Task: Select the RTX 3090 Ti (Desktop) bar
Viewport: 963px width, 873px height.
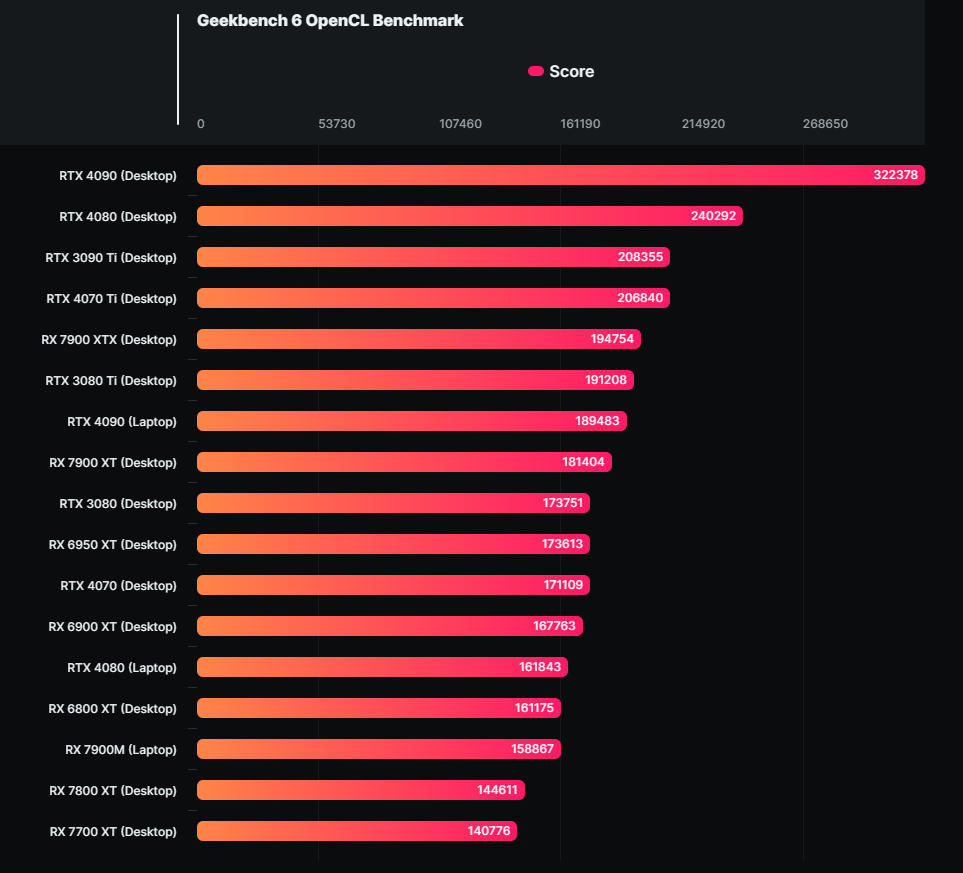Action: pyautogui.click(x=433, y=257)
